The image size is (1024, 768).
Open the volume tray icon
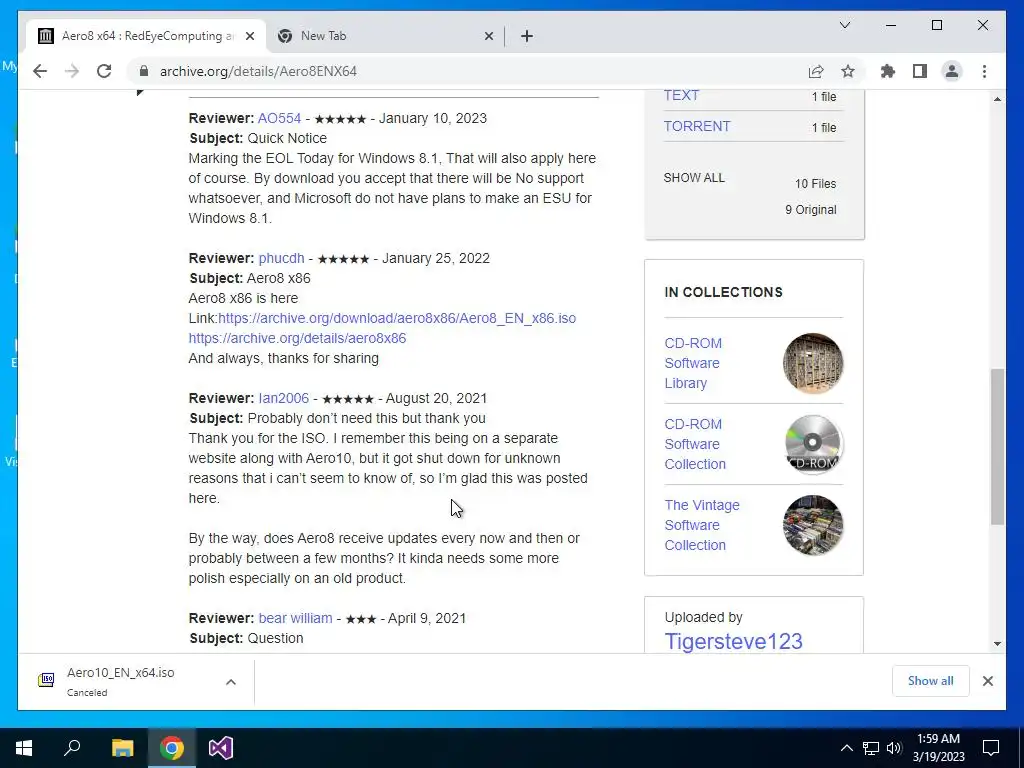(x=894, y=748)
